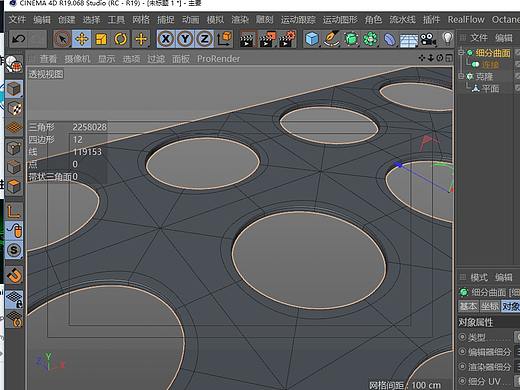520x390 pixels.
Task: Select the Live Selection arrow tool
Action: (62, 39)
